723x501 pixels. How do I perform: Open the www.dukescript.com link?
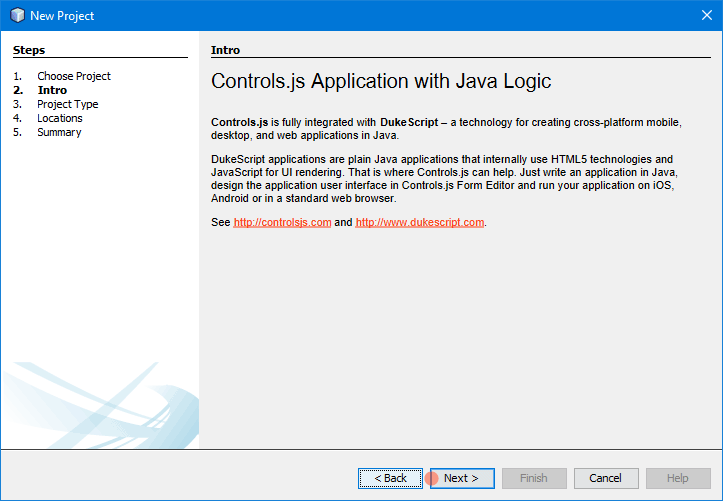coord(420,222)
